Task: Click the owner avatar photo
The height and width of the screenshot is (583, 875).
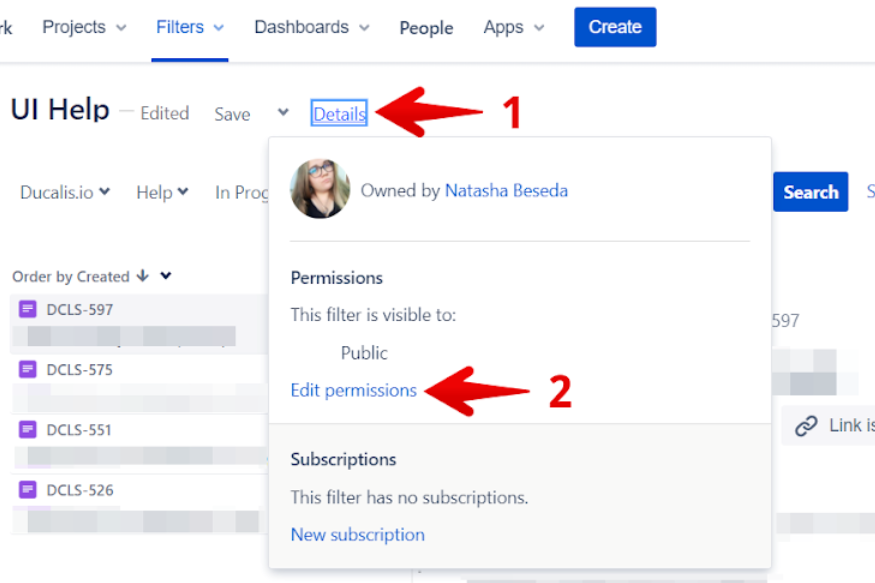Action: pyautogui.click(x=319, y=189)
